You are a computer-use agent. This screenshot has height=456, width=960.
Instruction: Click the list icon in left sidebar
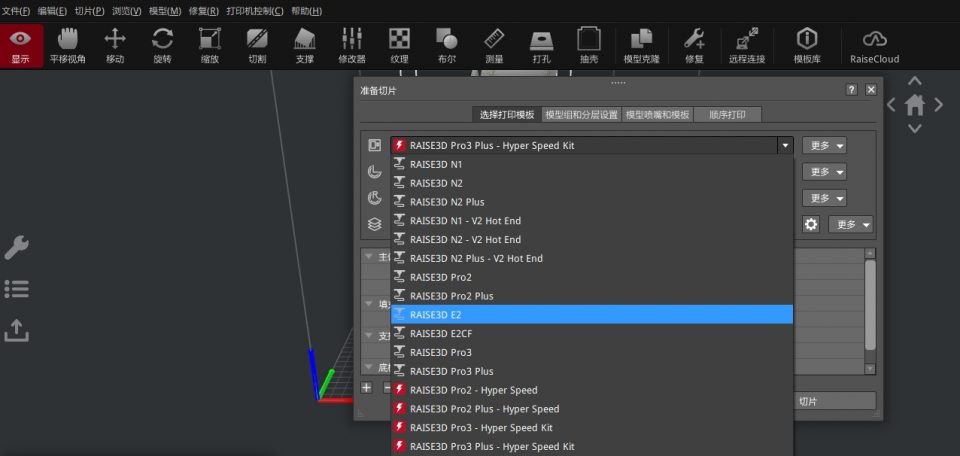click(17, 289)
